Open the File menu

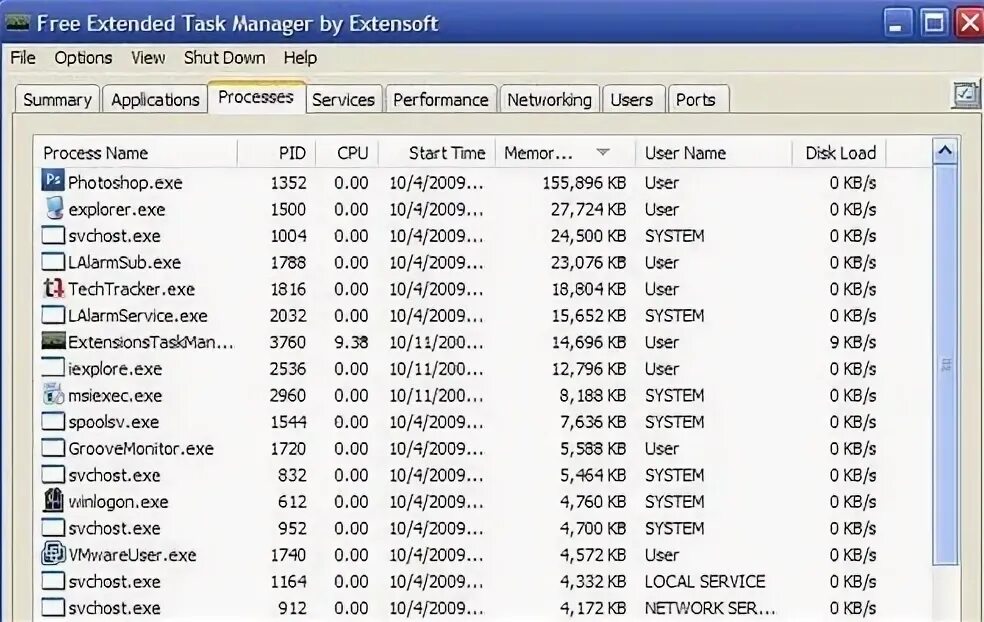[23, 58]
